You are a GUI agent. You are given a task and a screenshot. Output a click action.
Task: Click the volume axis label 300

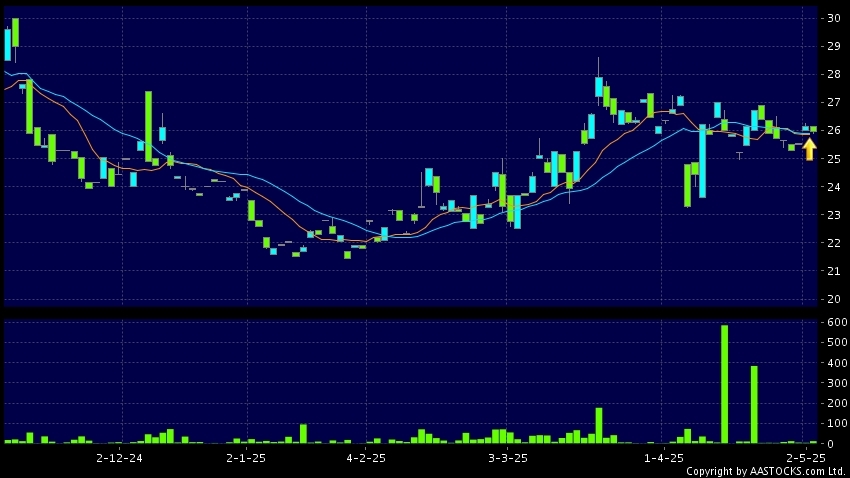pyautogui.click(x=838, y=383)
